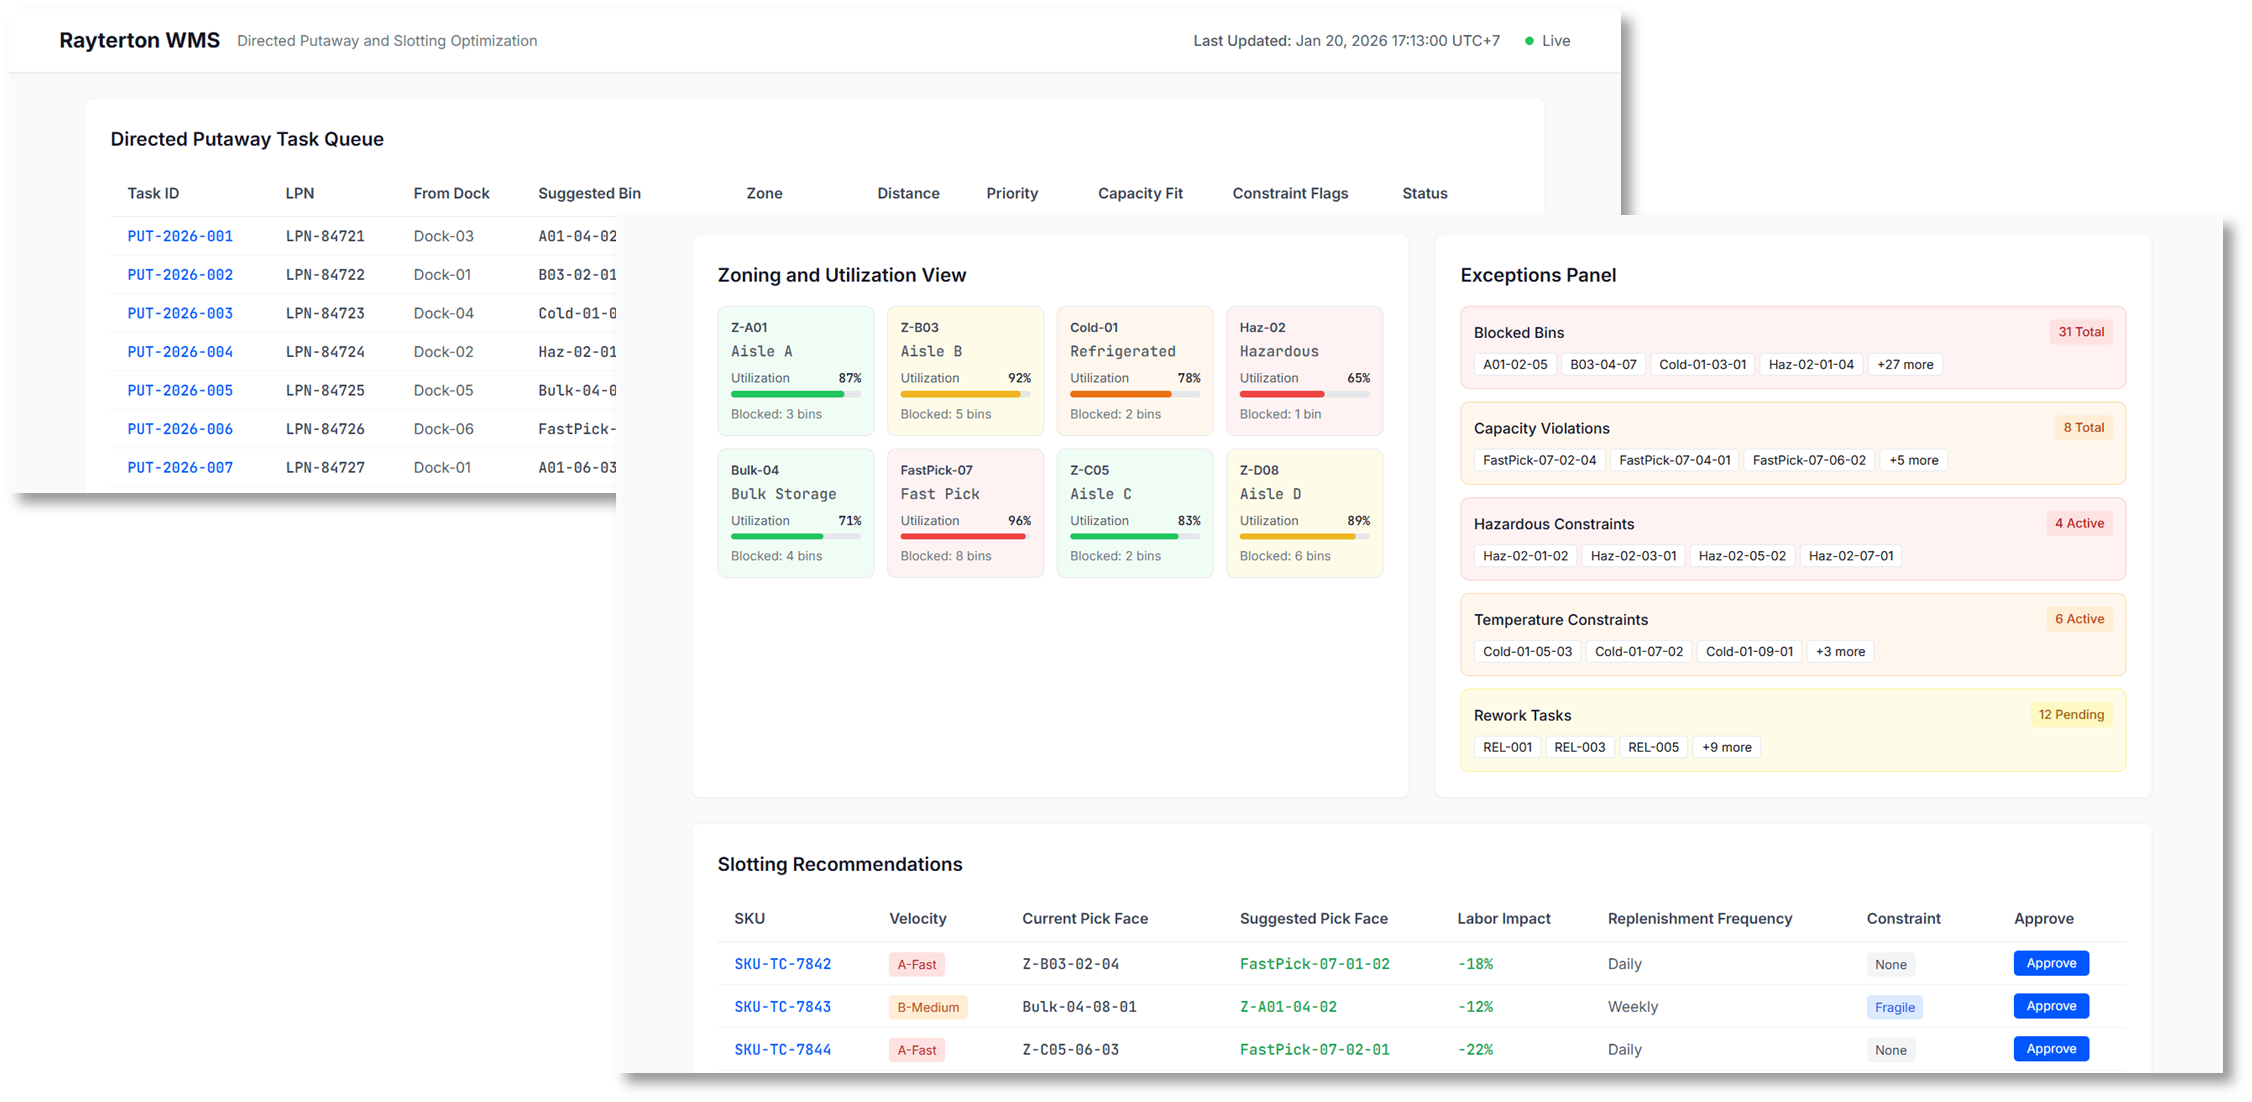The width and height of the screenshot is (2252, 1102).
Task: Select blocked bin A01-02-05
Action: (x=1514, y=364)
